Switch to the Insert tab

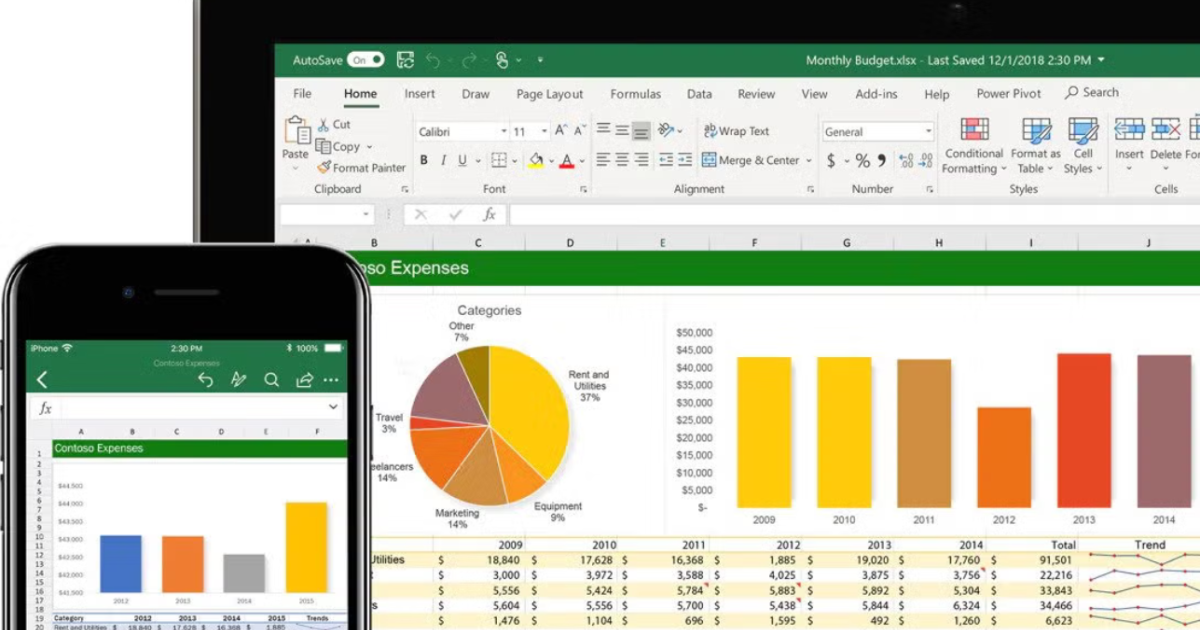(420, 94)
